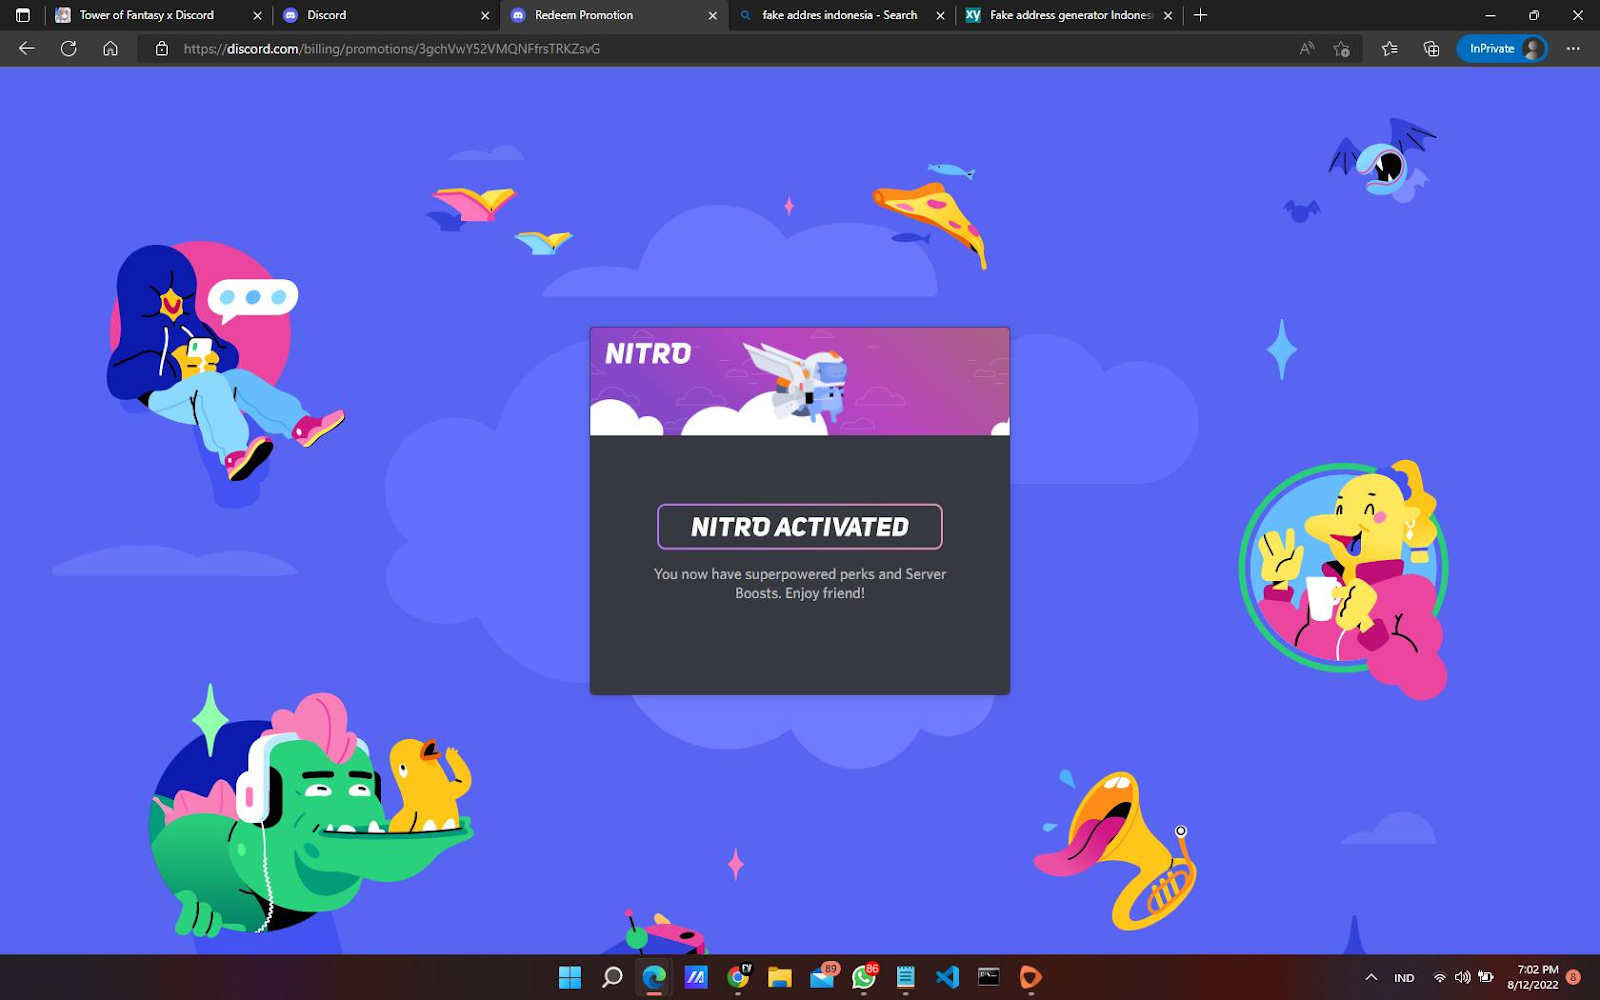Open the Read aloud icon
The height and width of the screenshot is (1000, 1600).
click(1306, 48)
